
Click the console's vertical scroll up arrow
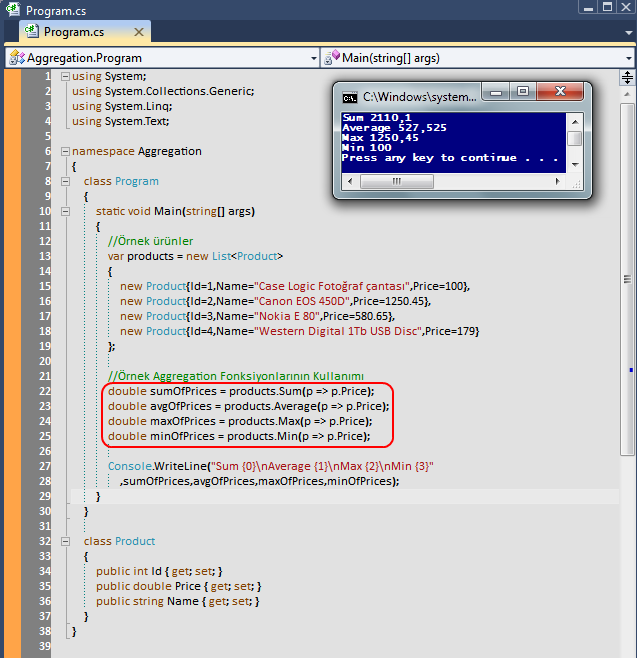(575, 120)
